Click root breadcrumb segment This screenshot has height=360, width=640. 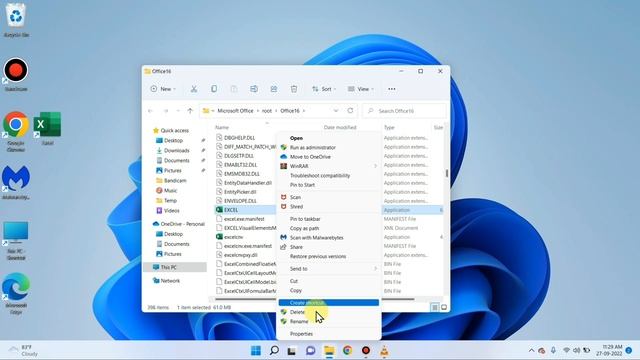[x=267, y=111]
